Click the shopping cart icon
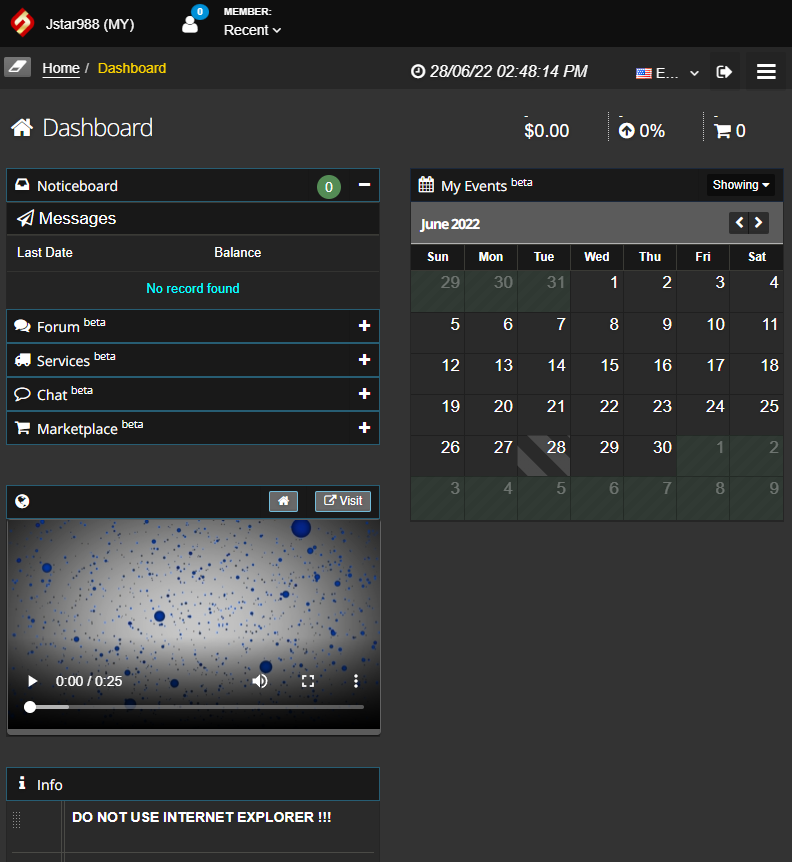 pyautogui.click(x=722, y=131)
